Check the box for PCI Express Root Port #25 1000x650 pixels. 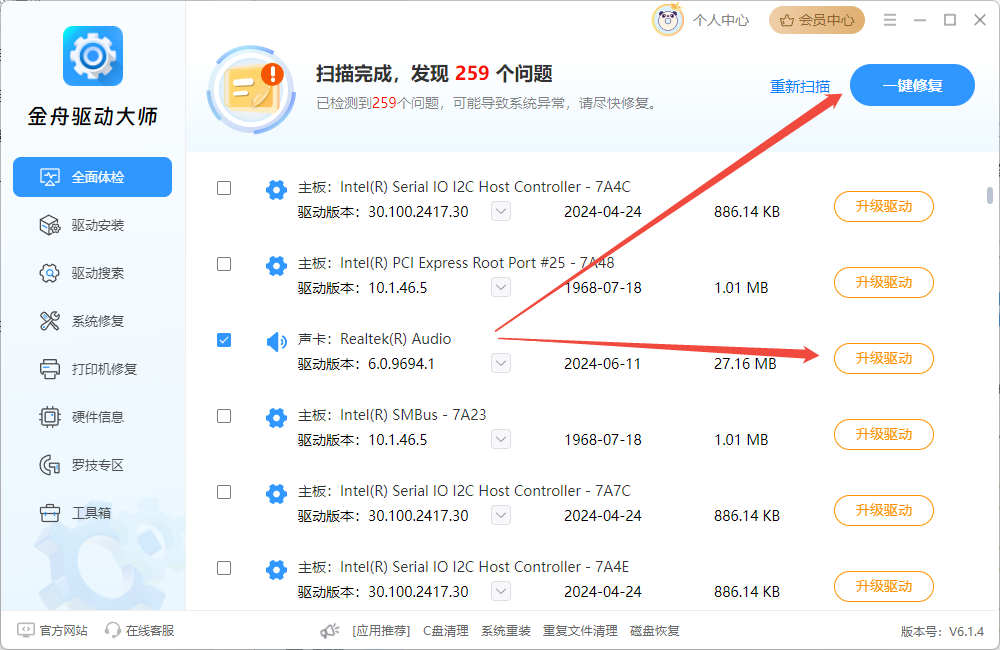click(224, 264)
